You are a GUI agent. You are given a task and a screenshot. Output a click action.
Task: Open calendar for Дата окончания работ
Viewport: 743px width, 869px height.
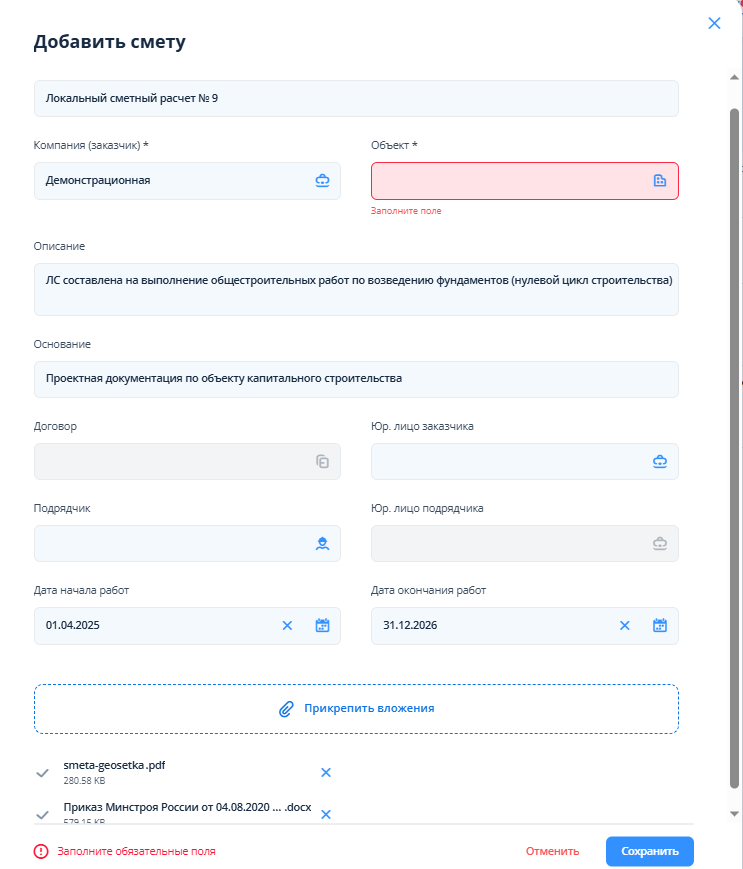pyautogui.click(x=659, y=626)
